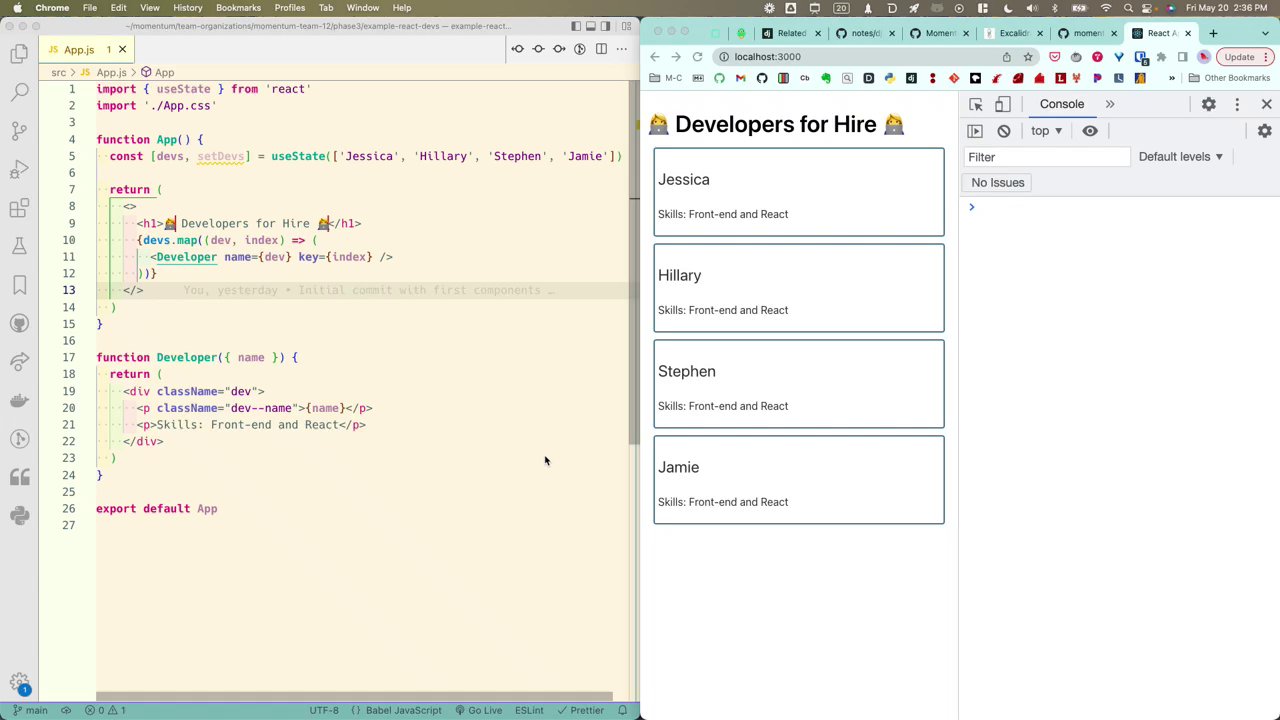
Task: Open the Bookmarks menu in menu bar
Action: (x=238, y=8)
